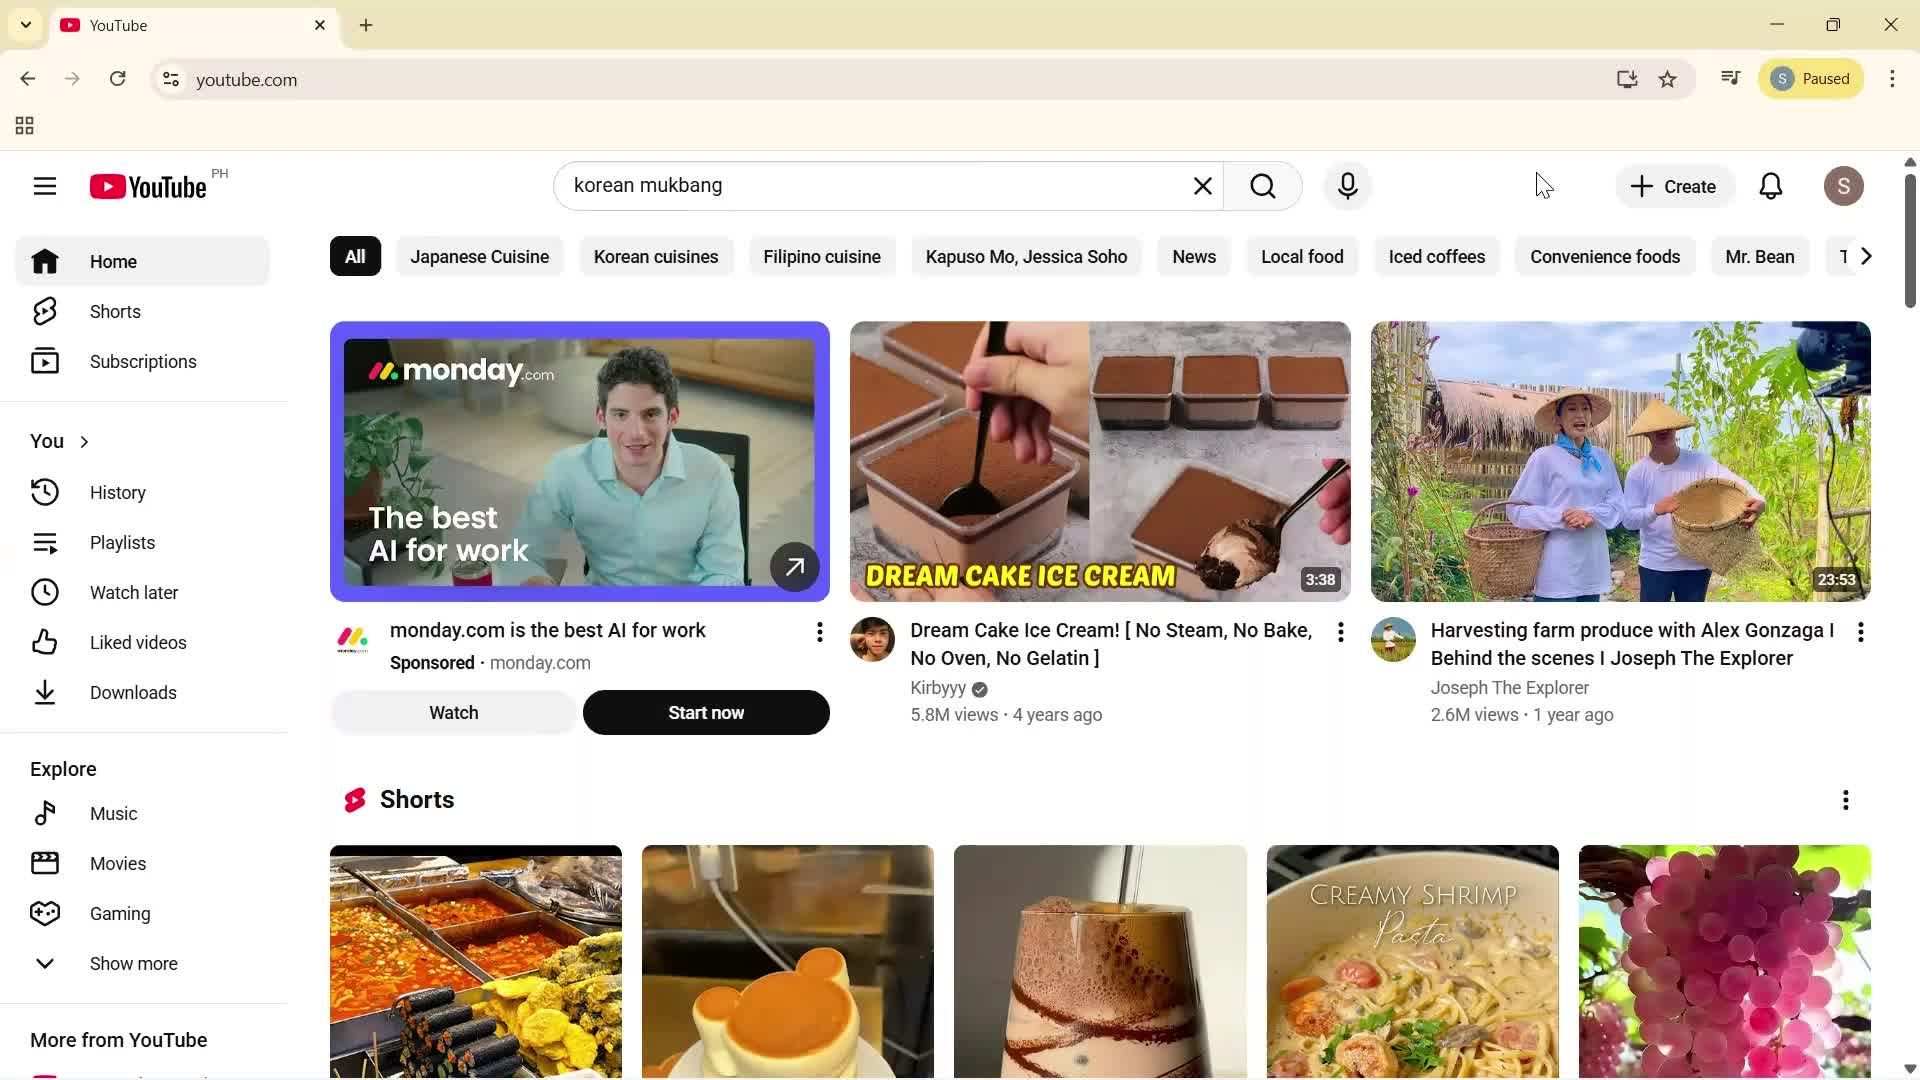Open Harvesting farm produce video thumbnail
This screenshot has width=1920, height=1080.
(x=1620, y=461)
